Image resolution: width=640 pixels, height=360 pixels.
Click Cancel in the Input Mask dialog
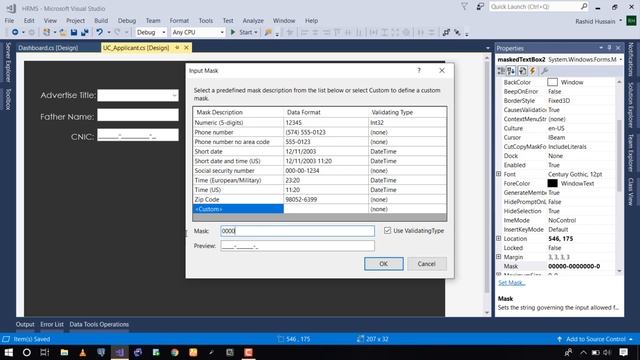(427, 264)
